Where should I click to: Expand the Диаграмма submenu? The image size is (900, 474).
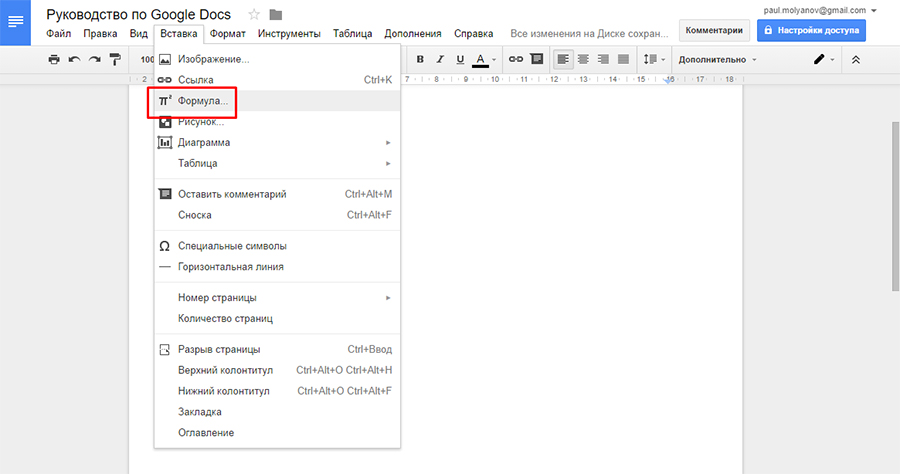click(x=277, y=142)
